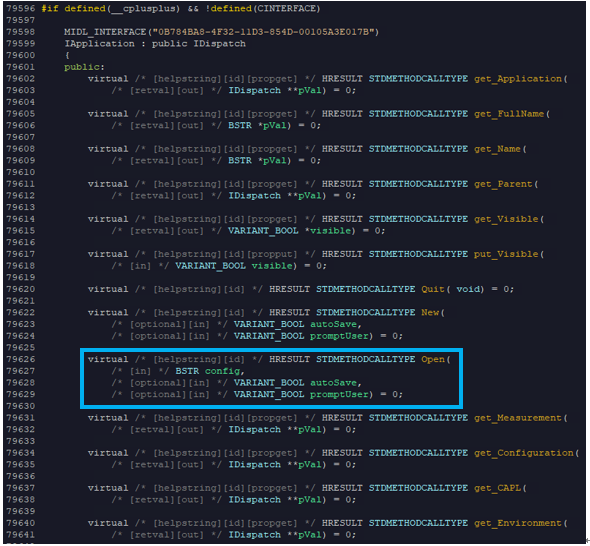Click line number 79626
The height and width of the screenshot is (546, 590).
(x=20, y=359)
